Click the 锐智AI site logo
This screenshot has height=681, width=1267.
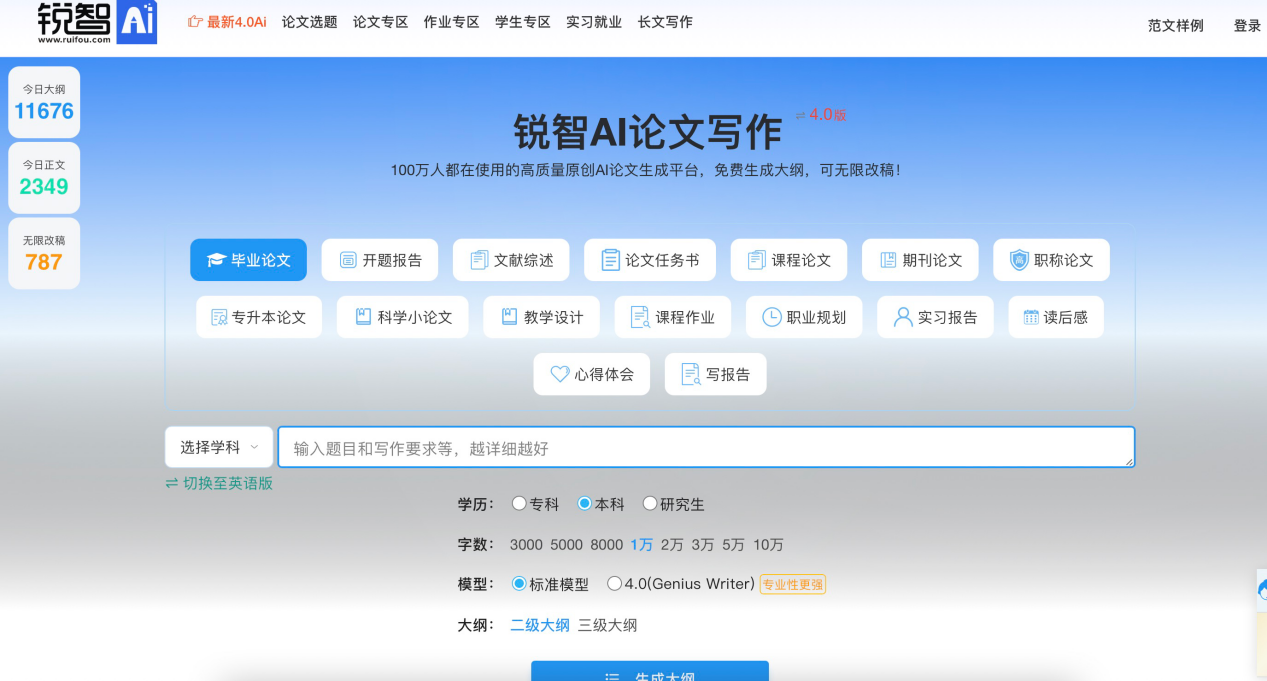97,22
